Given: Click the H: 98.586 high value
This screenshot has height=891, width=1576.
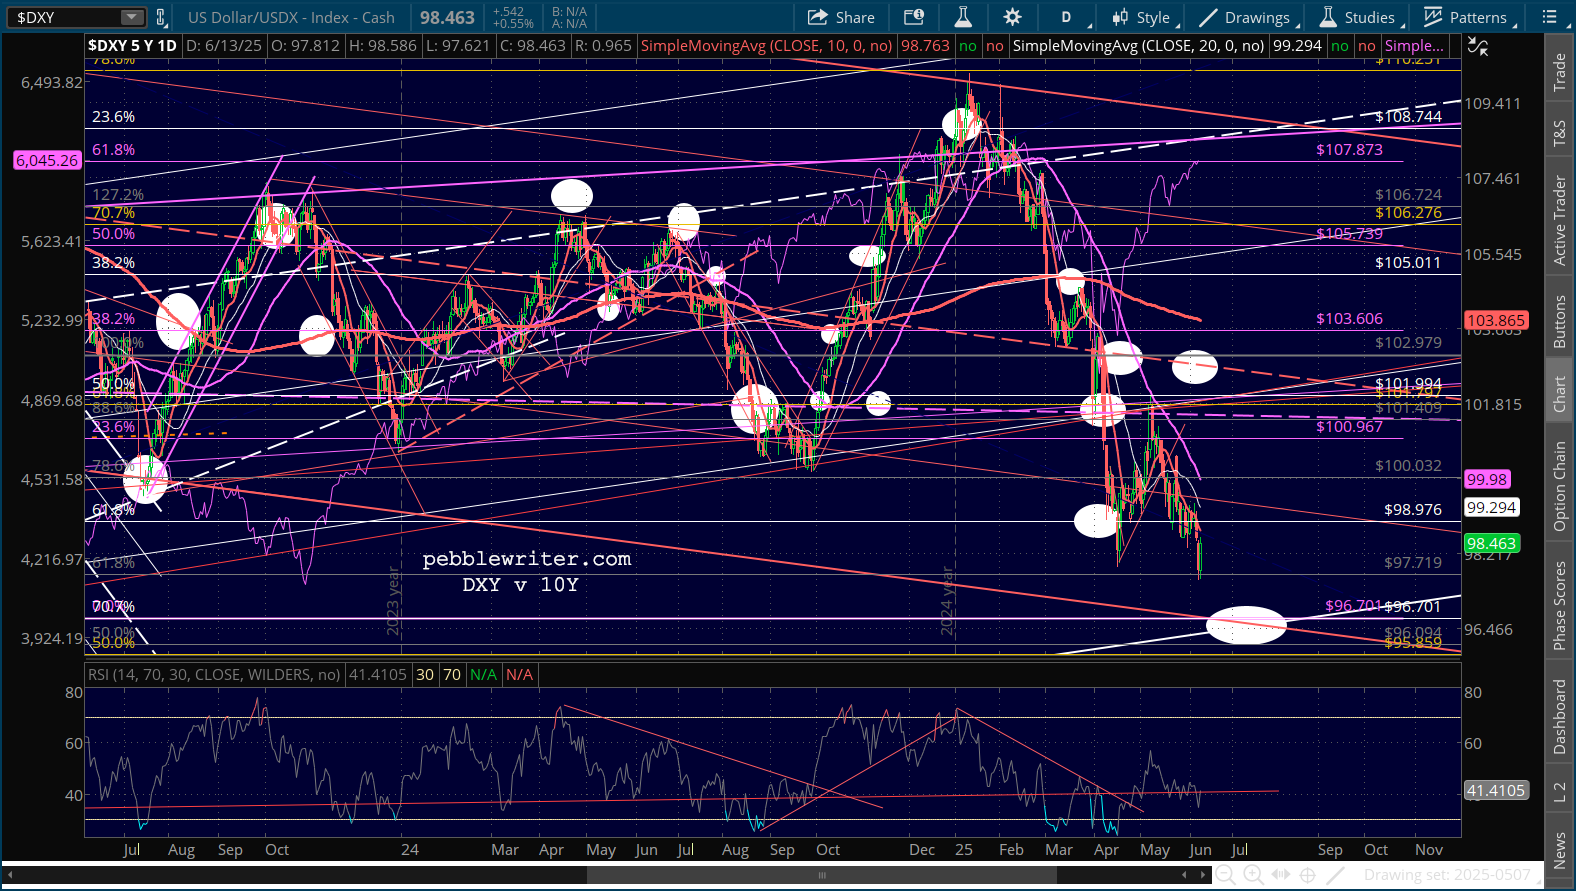Looking at the screenshot, I should pyautogui.click(x=381, y=46).
